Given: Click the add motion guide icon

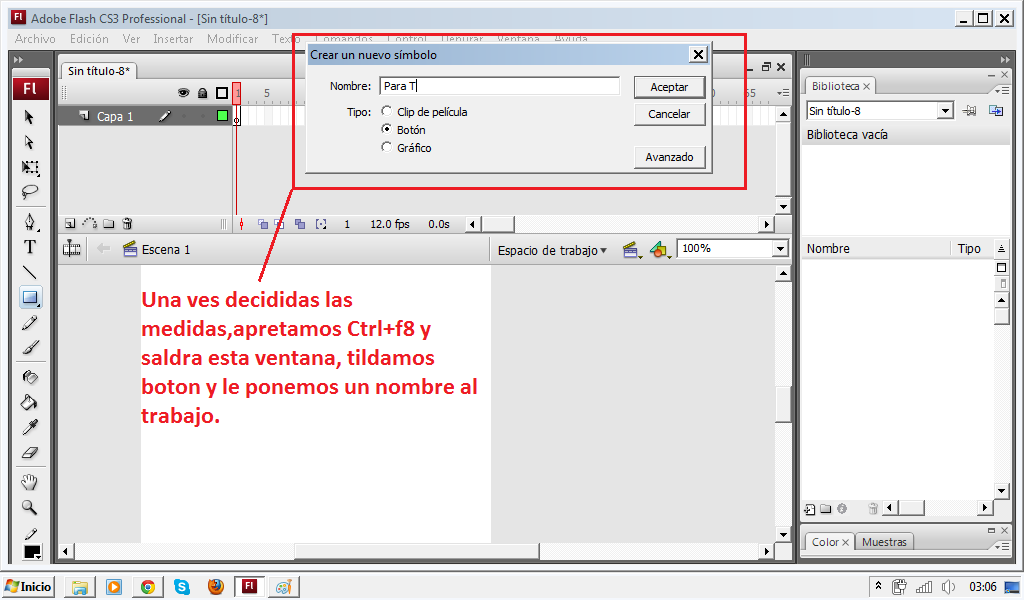Looking at the screenshot, I should click(x=89, y=224).
